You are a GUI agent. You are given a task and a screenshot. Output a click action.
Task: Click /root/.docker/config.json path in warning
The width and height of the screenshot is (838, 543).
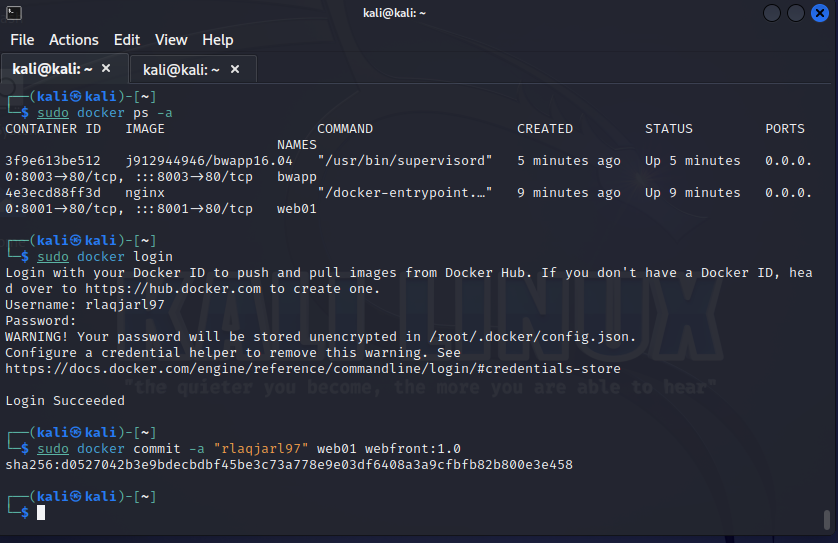[529, 337]
